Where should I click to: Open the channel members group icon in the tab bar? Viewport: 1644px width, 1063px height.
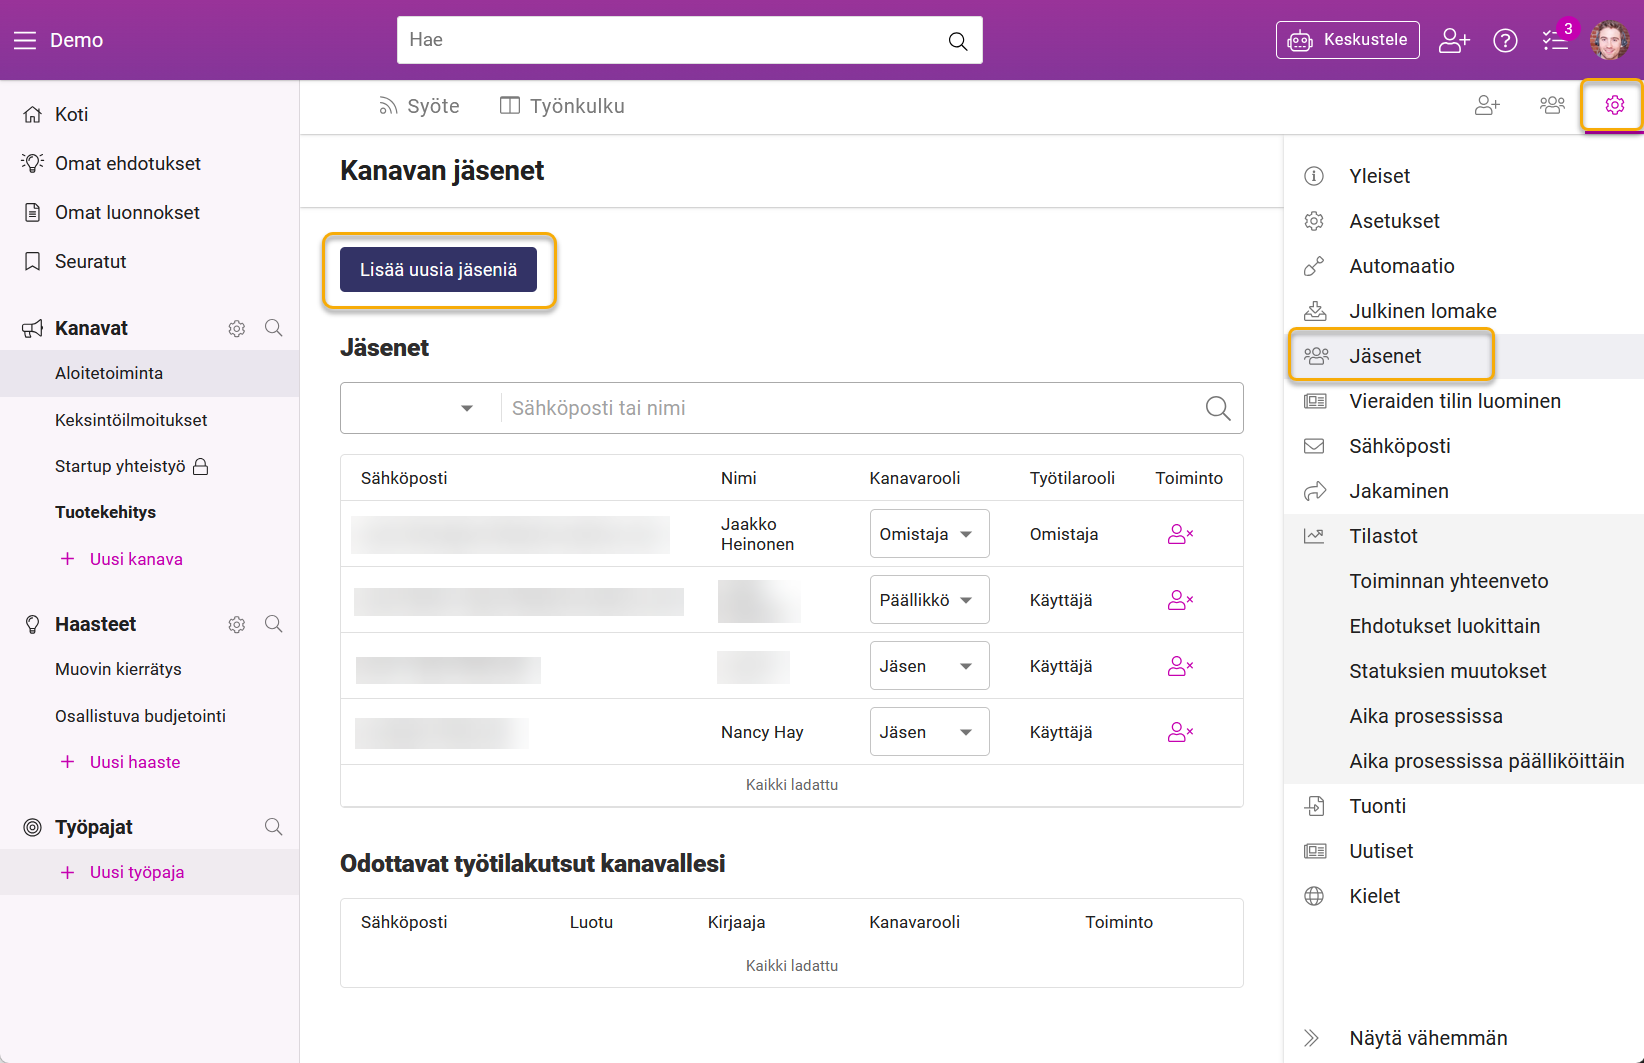coord(1552,105)
